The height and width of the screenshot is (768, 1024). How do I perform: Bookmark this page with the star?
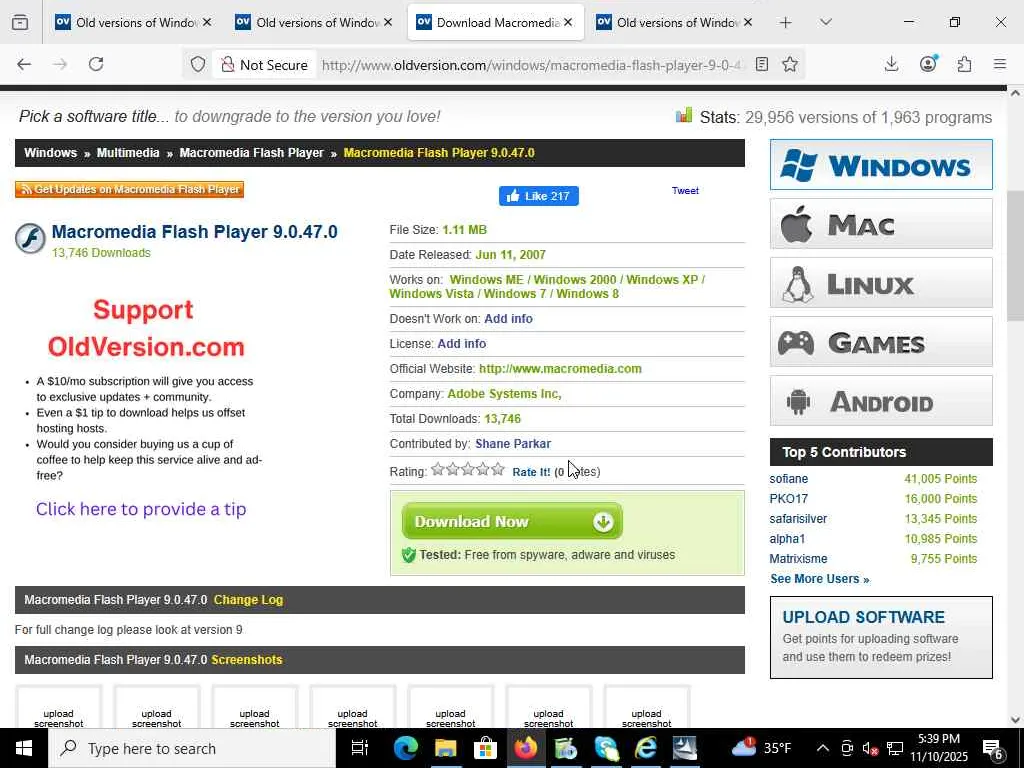[x=790, y=64]
